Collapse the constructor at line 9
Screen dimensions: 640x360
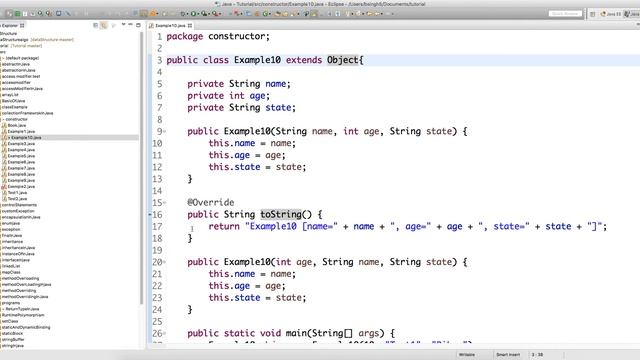164,131
